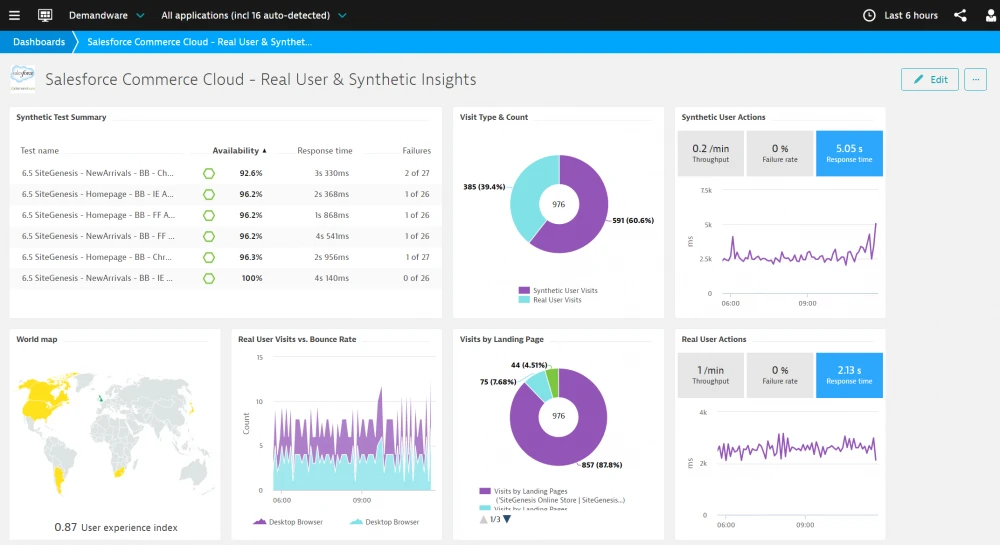Viewport: 1000px width, 545px height.
Task: Click the Salesforce cloud logo
Action: (23, 78)
